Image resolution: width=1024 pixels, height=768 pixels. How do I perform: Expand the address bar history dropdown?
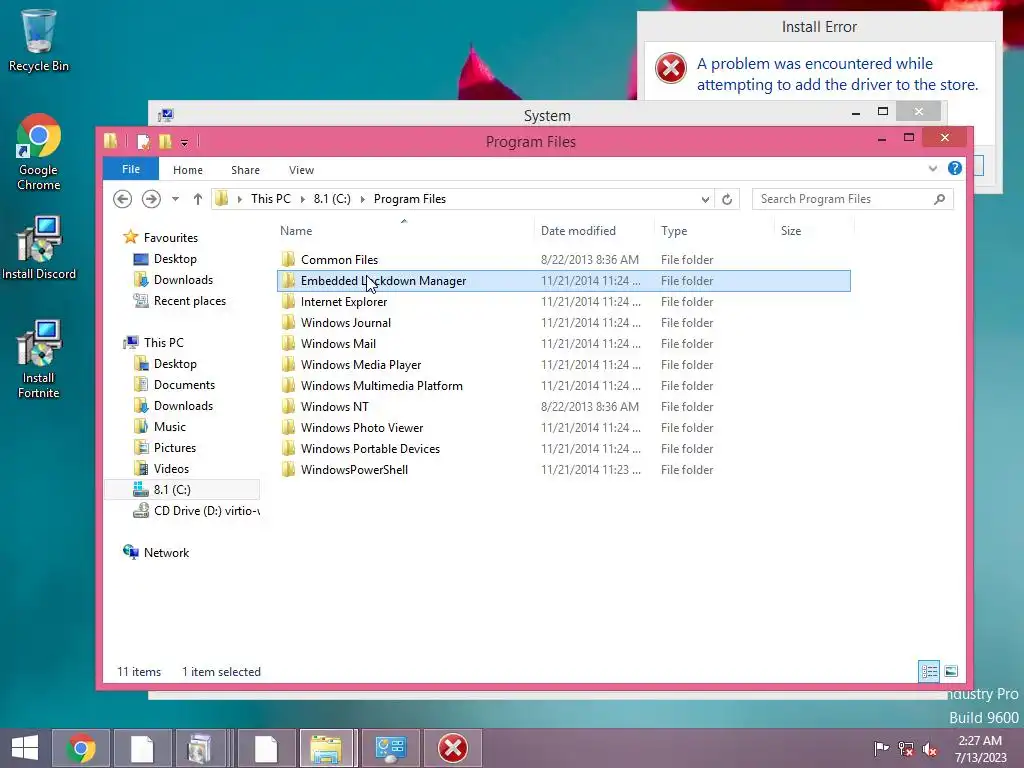705,199
